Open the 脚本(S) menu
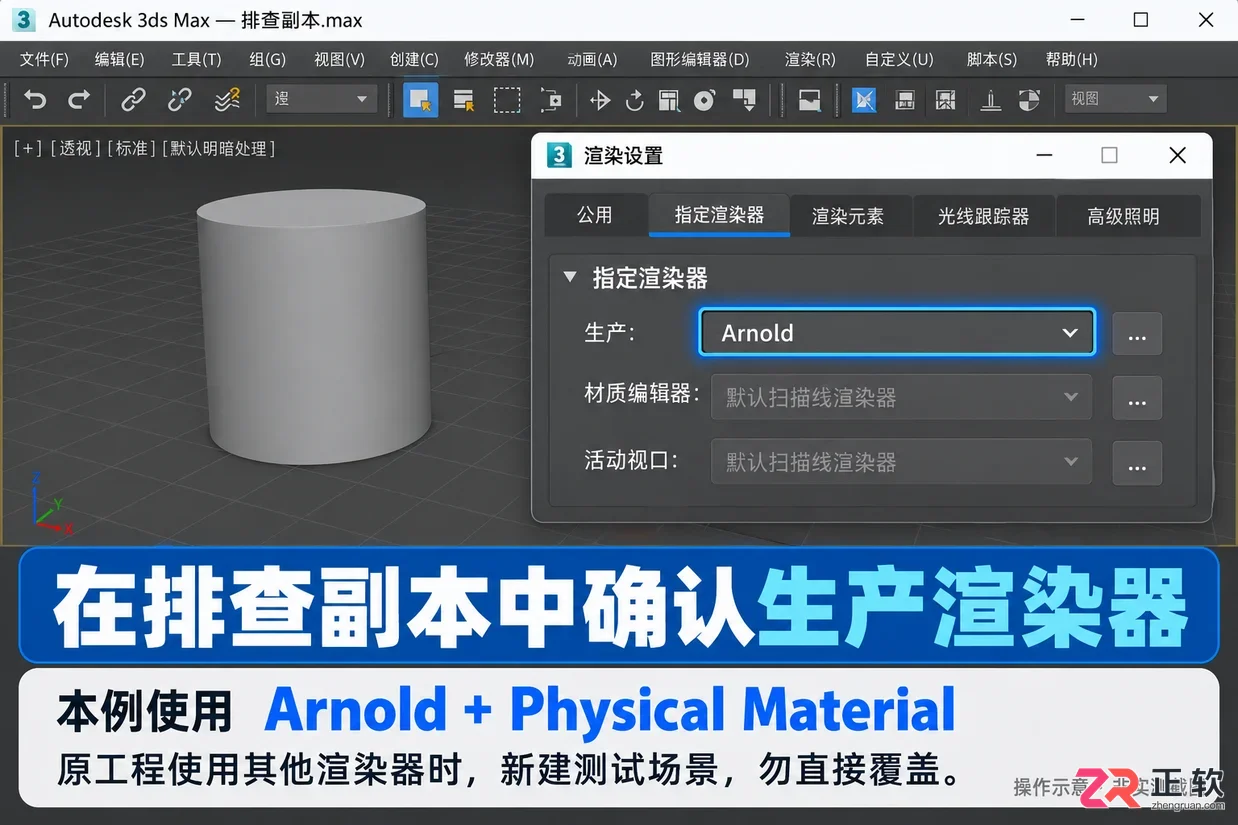This screenshot has width=1238, height=825. 992,59
